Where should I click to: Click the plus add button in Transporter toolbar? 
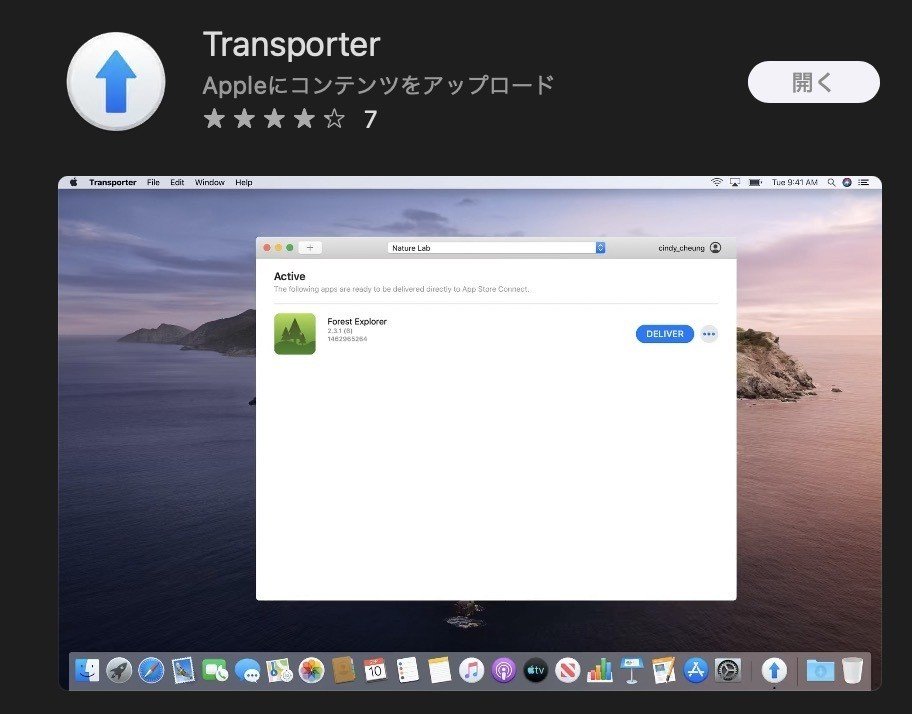pos(310,248)
